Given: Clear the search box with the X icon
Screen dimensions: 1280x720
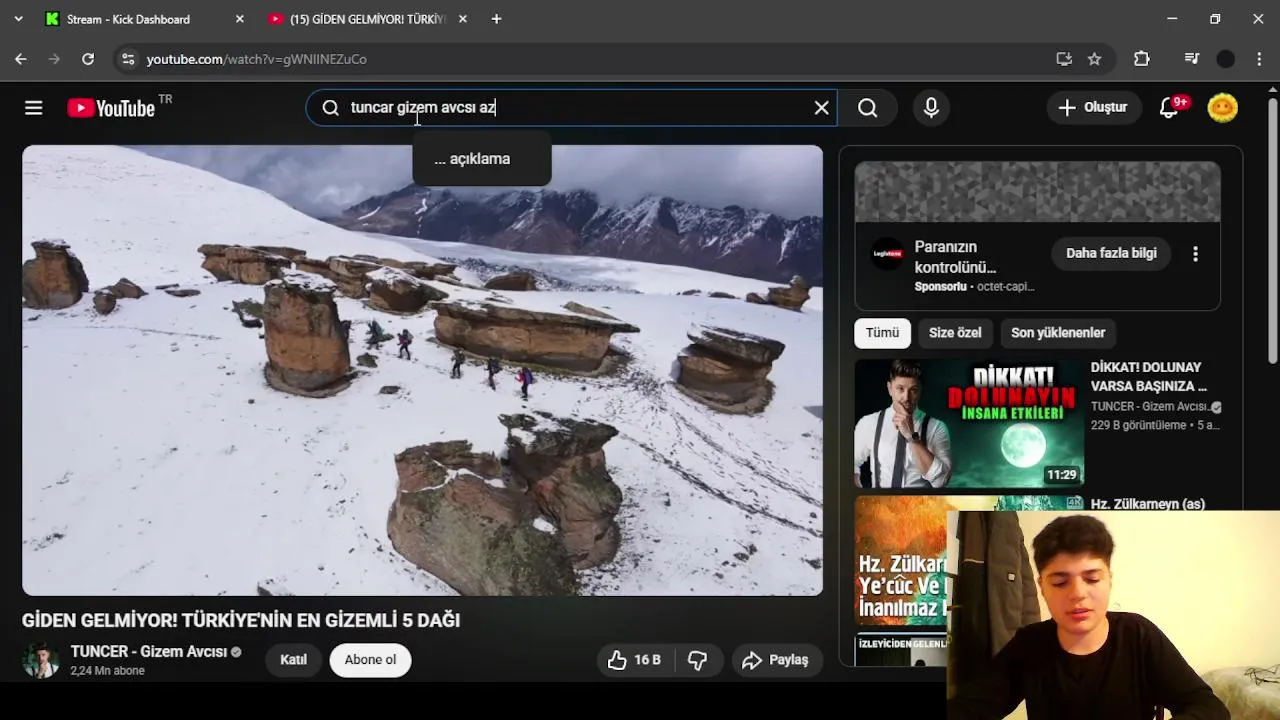Looking at the screenshot, I should [x=822, y=108].
